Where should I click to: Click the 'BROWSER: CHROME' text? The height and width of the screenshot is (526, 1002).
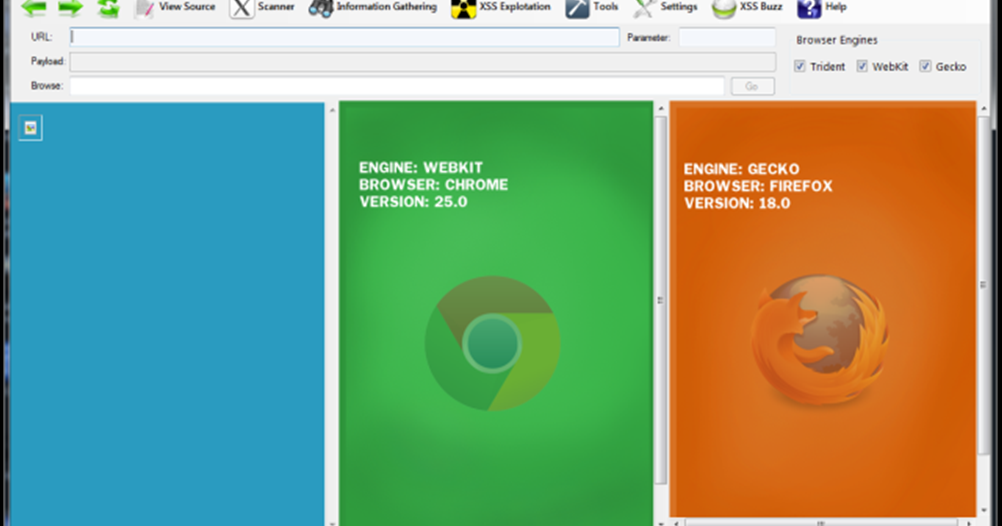click(433, 185)
